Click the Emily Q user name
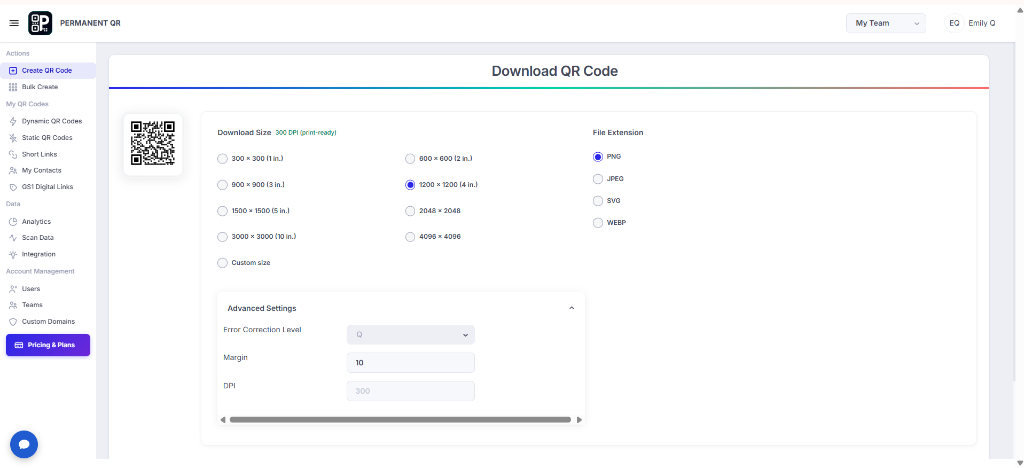The image size is (1024, 468). 982,23
